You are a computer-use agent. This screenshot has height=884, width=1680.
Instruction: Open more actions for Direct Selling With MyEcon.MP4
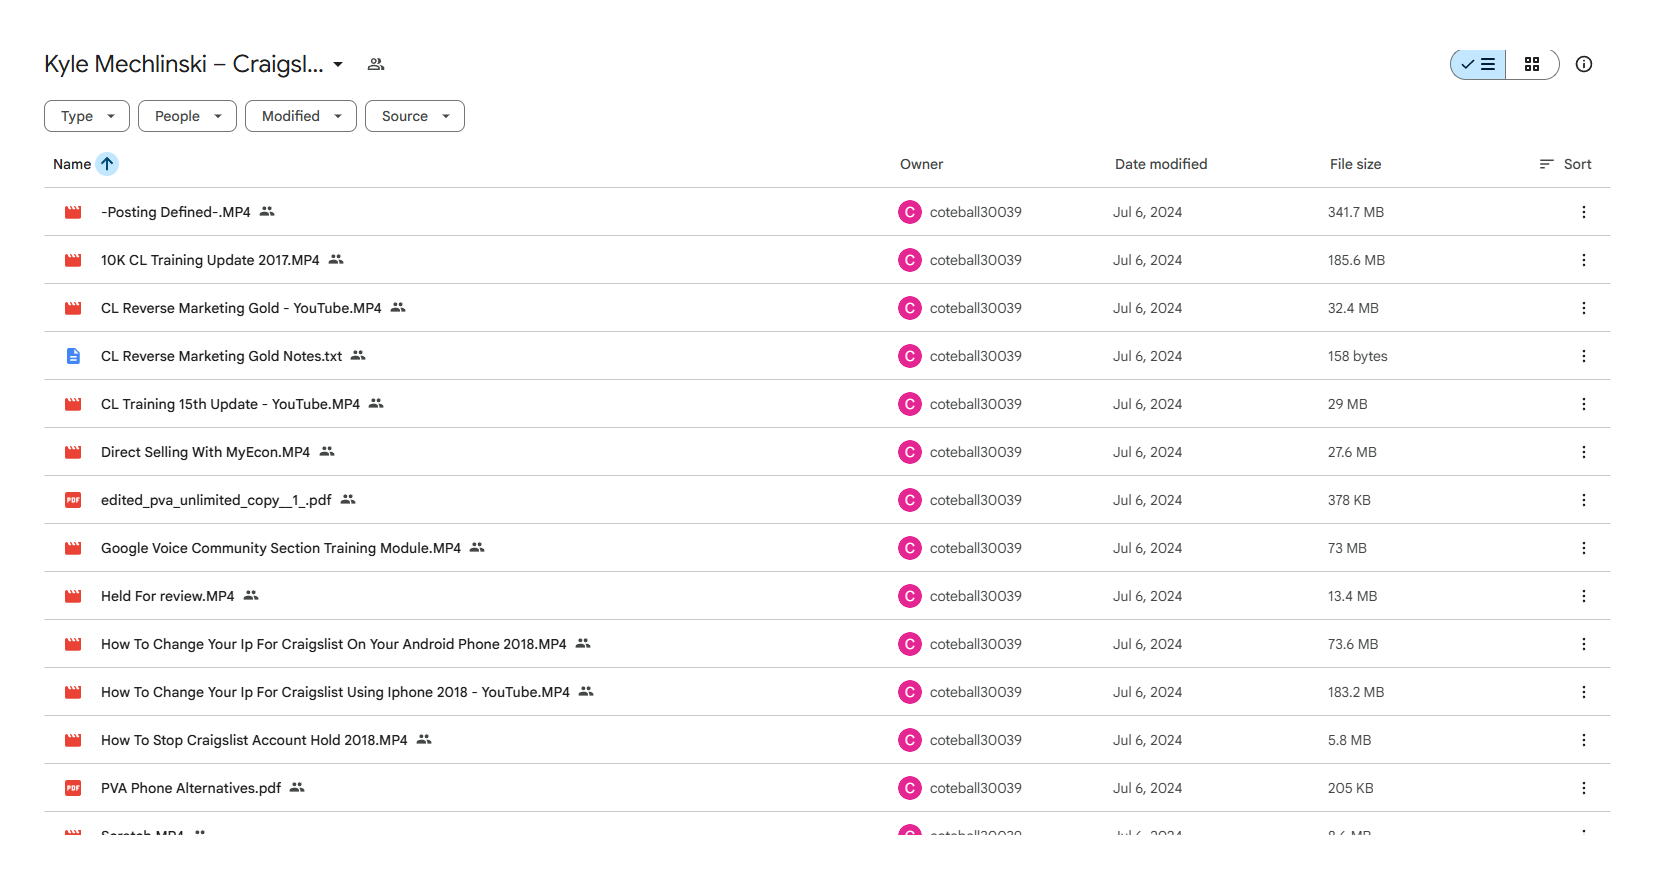coord(1584,452)
